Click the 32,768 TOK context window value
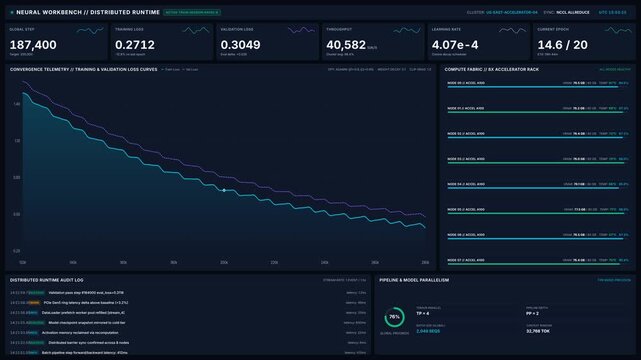This screenshot has height=360, width=641. pyautogui.click(x=538, y=331)
